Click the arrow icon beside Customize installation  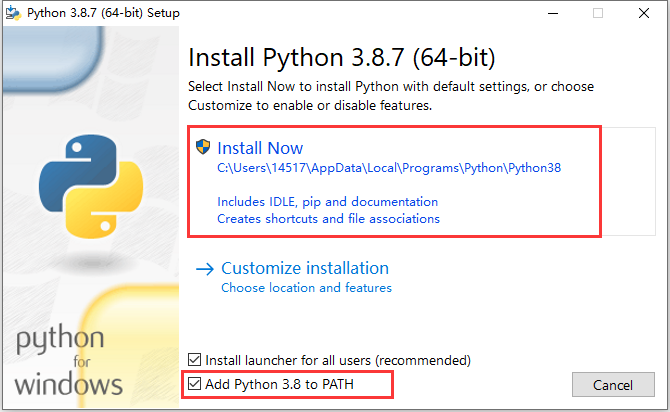205,269
